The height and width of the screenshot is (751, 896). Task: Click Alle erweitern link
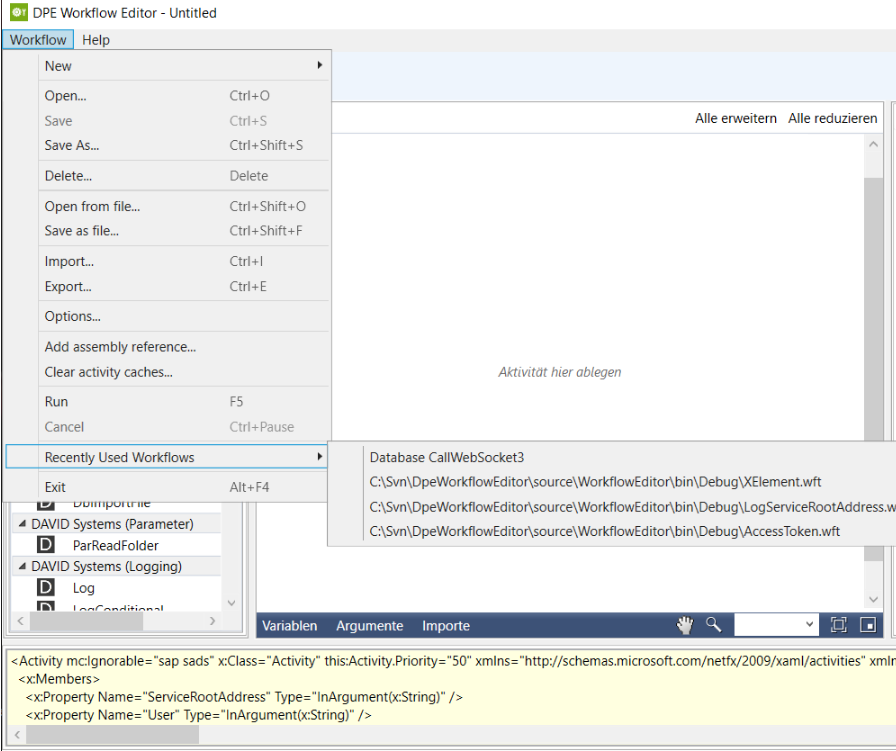pyautogui.click(x=735, y=118)
